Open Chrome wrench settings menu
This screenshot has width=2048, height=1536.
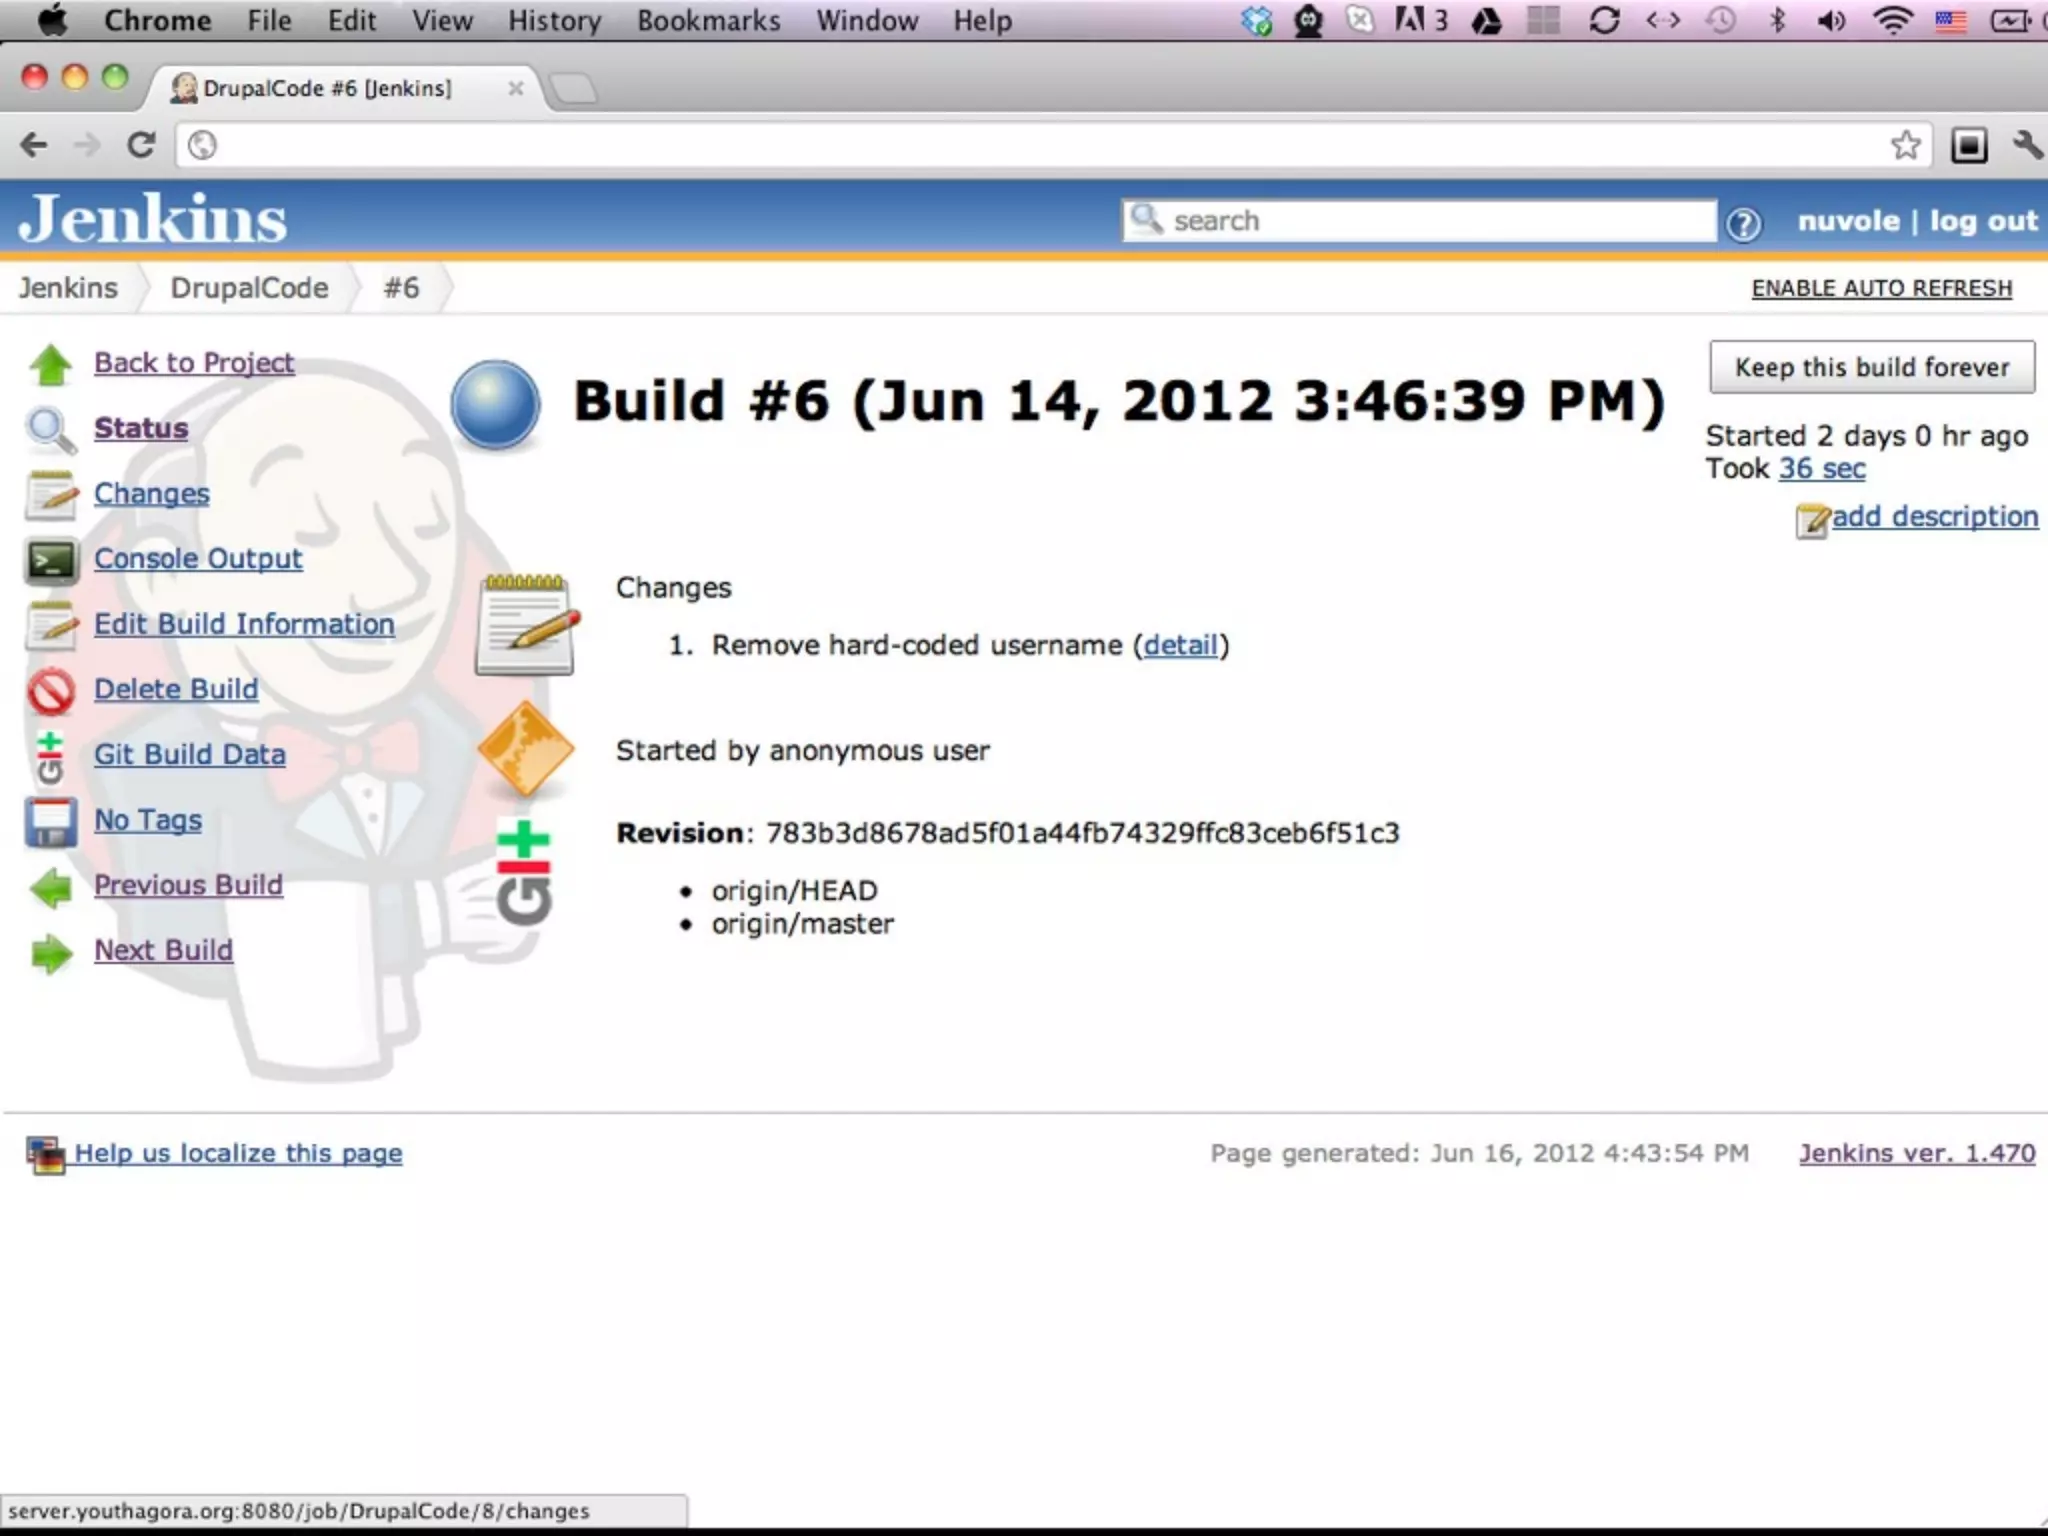point(2027,146)
